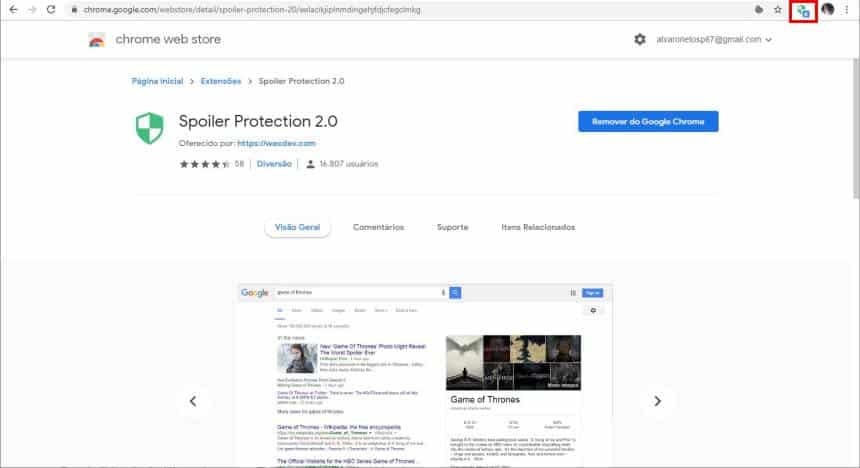
Task: Open the Itens Relacionados tab
Action: pyautogui.click(x=538, y=227)
